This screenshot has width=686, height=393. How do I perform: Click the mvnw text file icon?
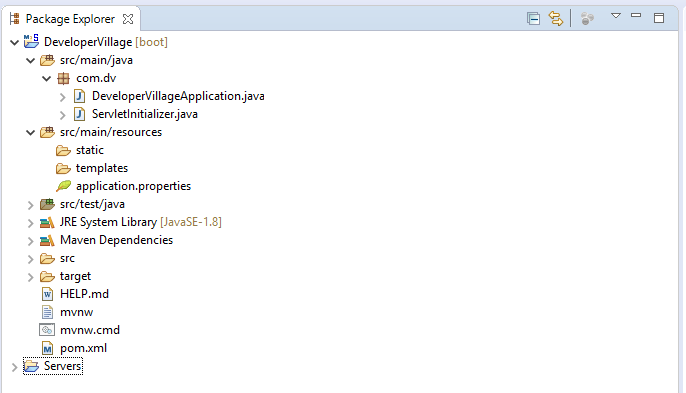click(47, 312)
